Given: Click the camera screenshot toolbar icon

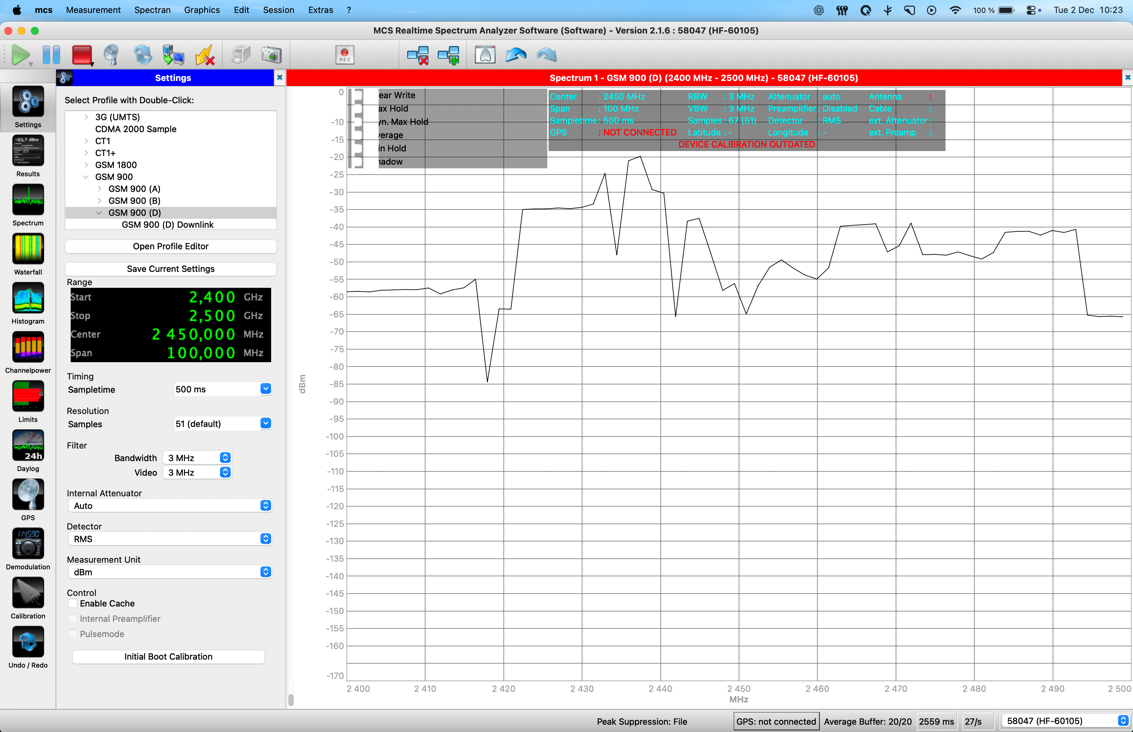Looking at the screenshot, I should point(271,55).
